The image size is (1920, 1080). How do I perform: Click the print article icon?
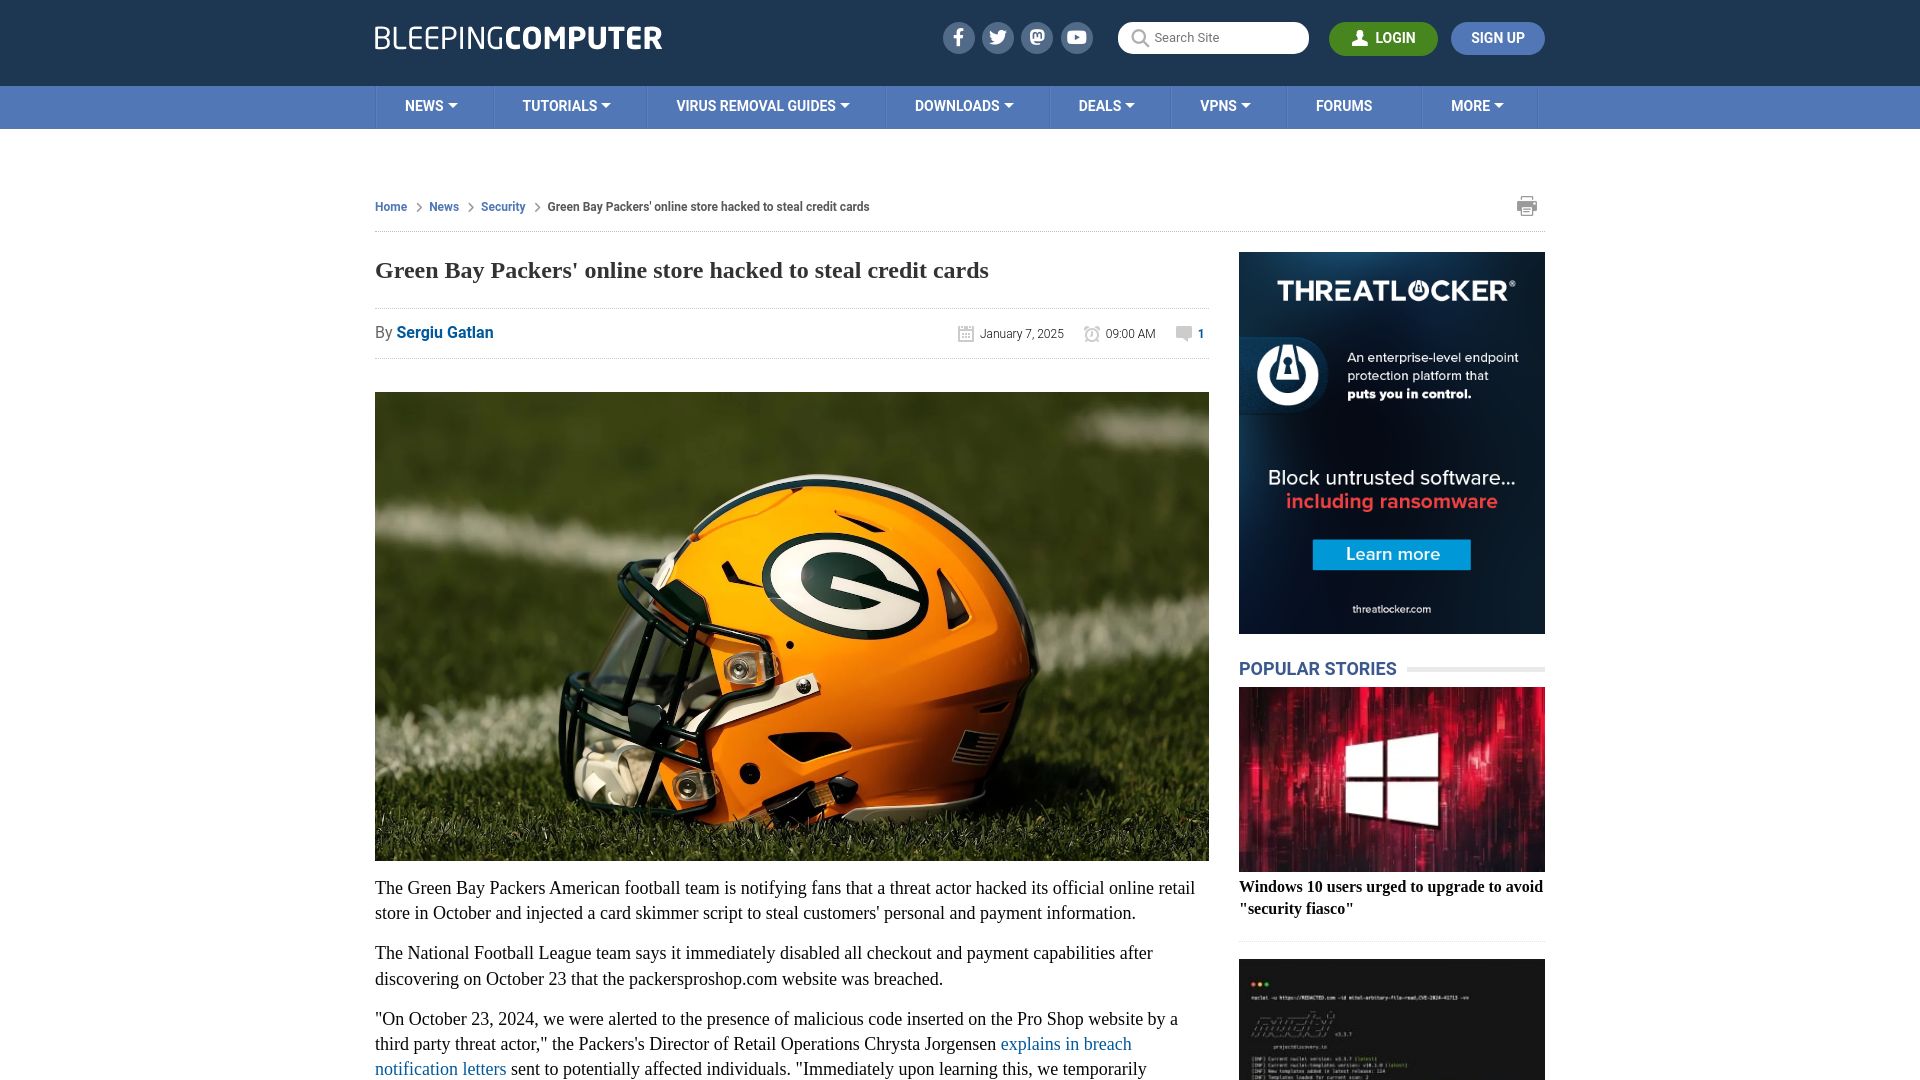tap(1526, 206)
